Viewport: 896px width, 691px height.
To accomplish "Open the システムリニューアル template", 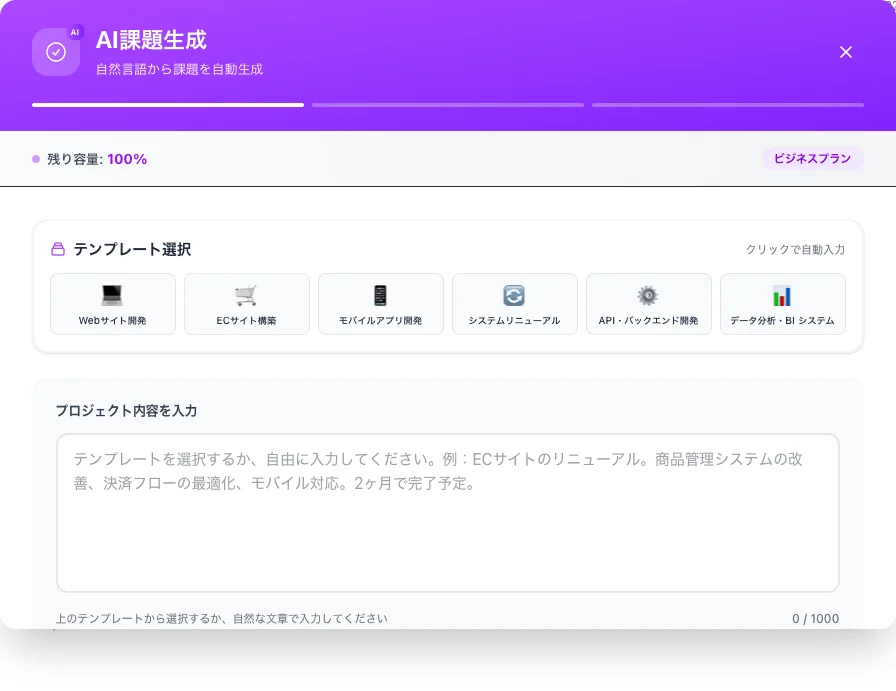I will click(x=514, y=304).
